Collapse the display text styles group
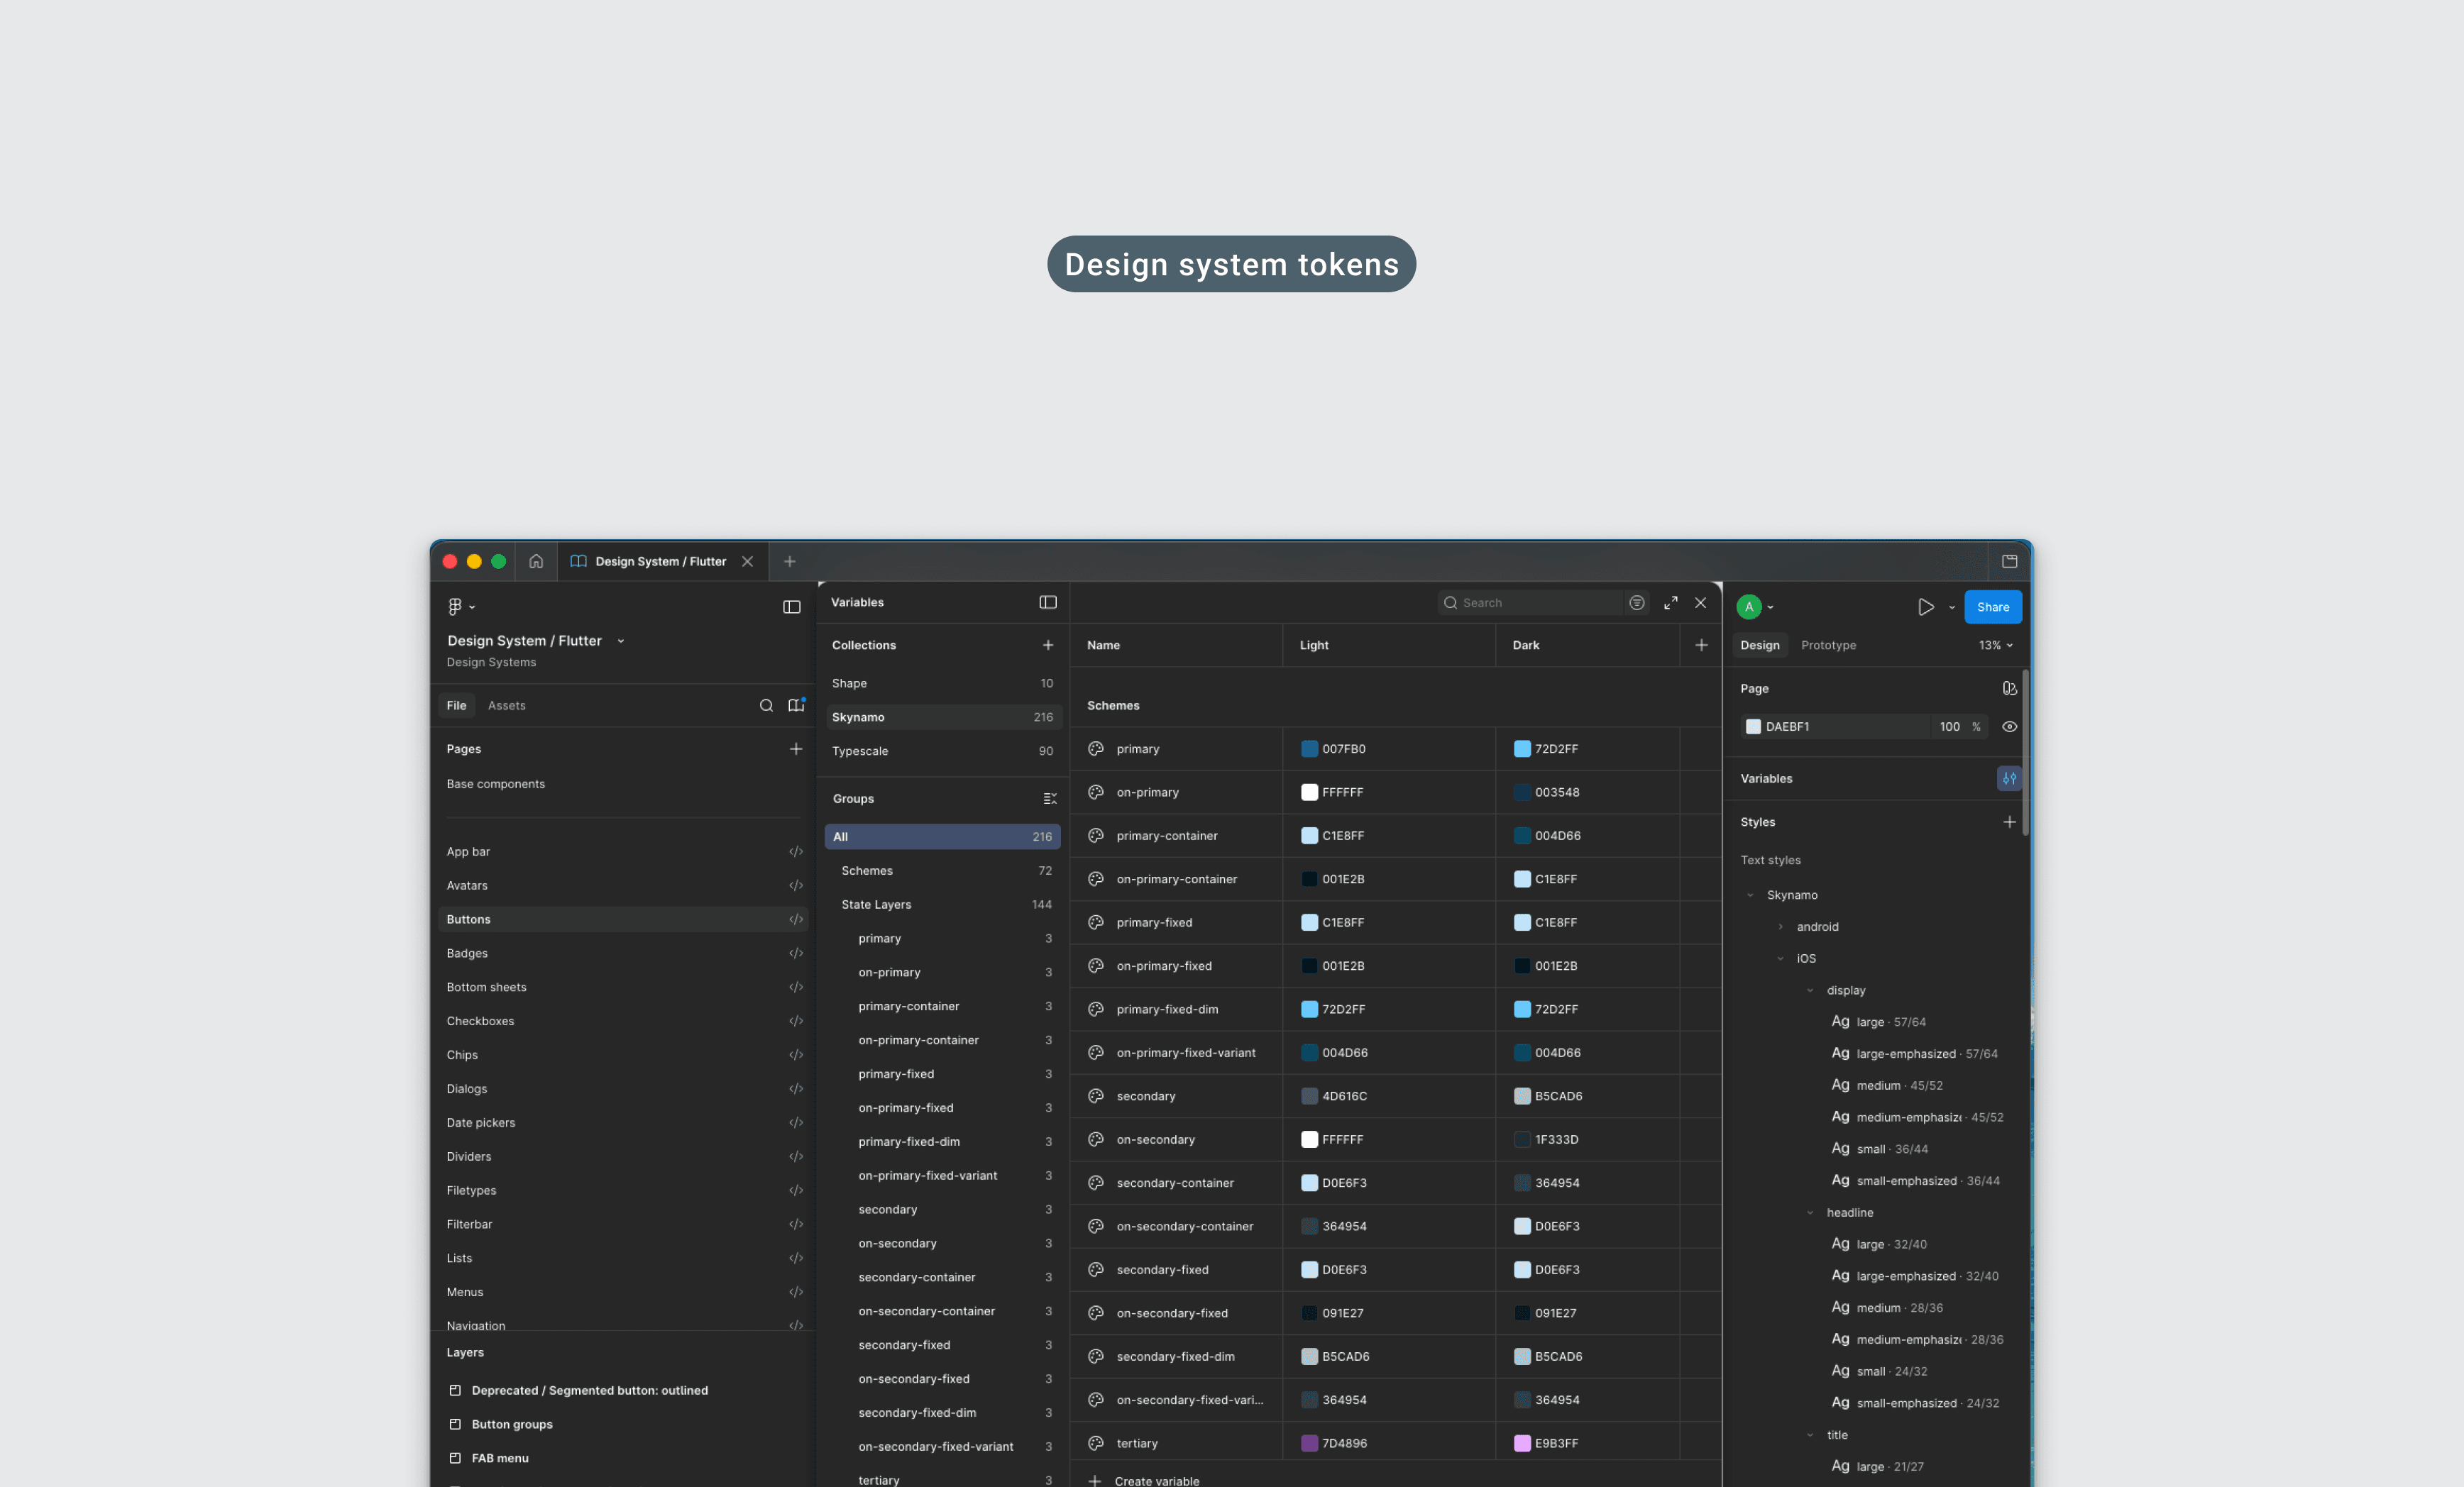 click(x=1810, y=990)
